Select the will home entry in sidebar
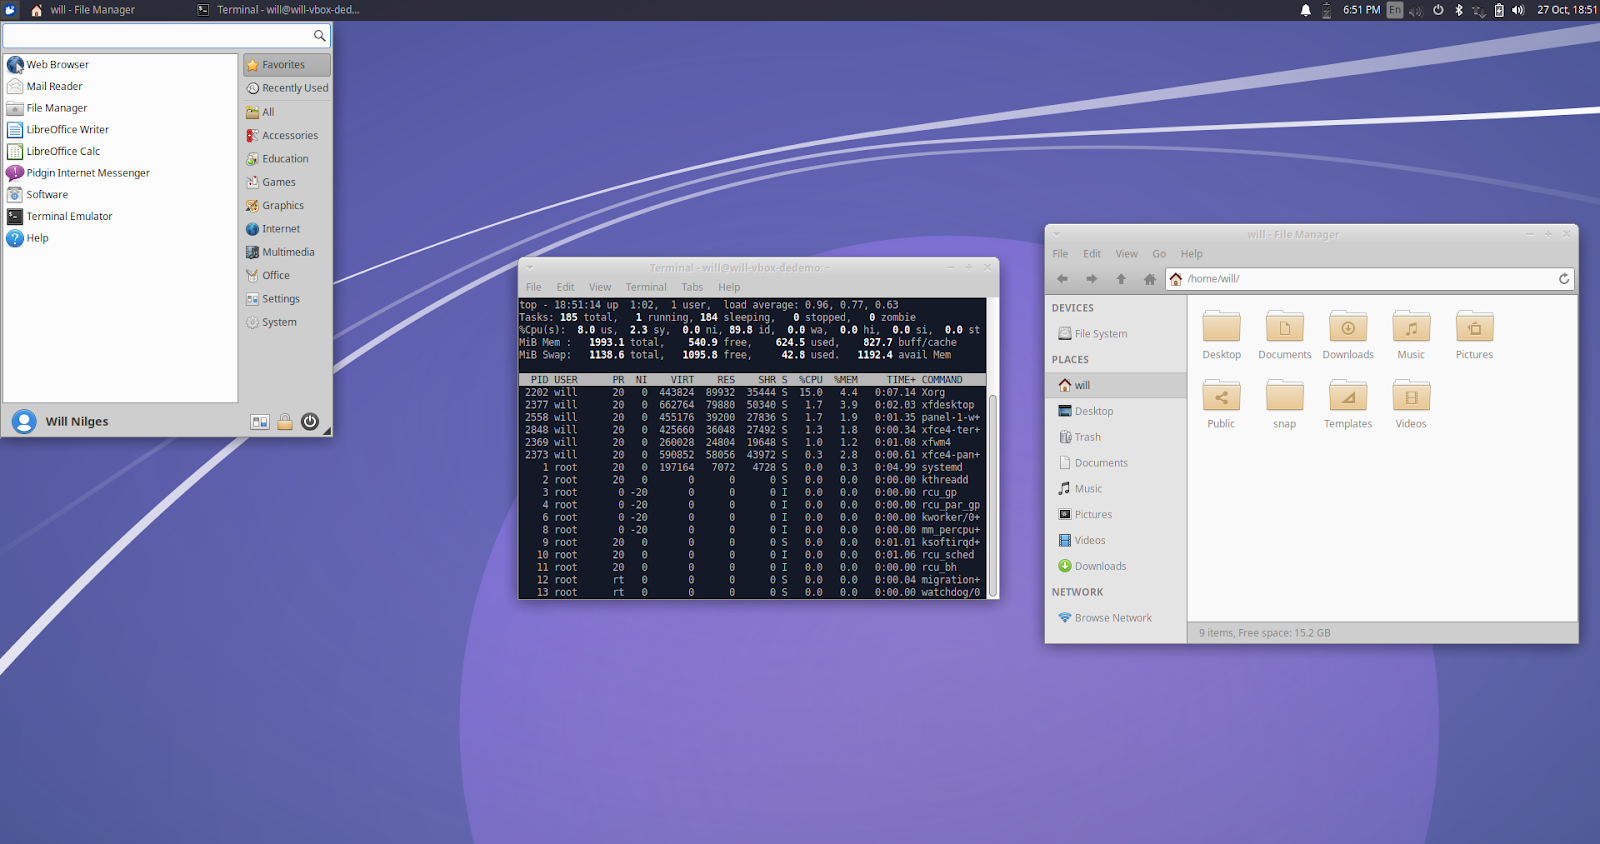Screen dimensions: 1600x844 [1116, 385]
